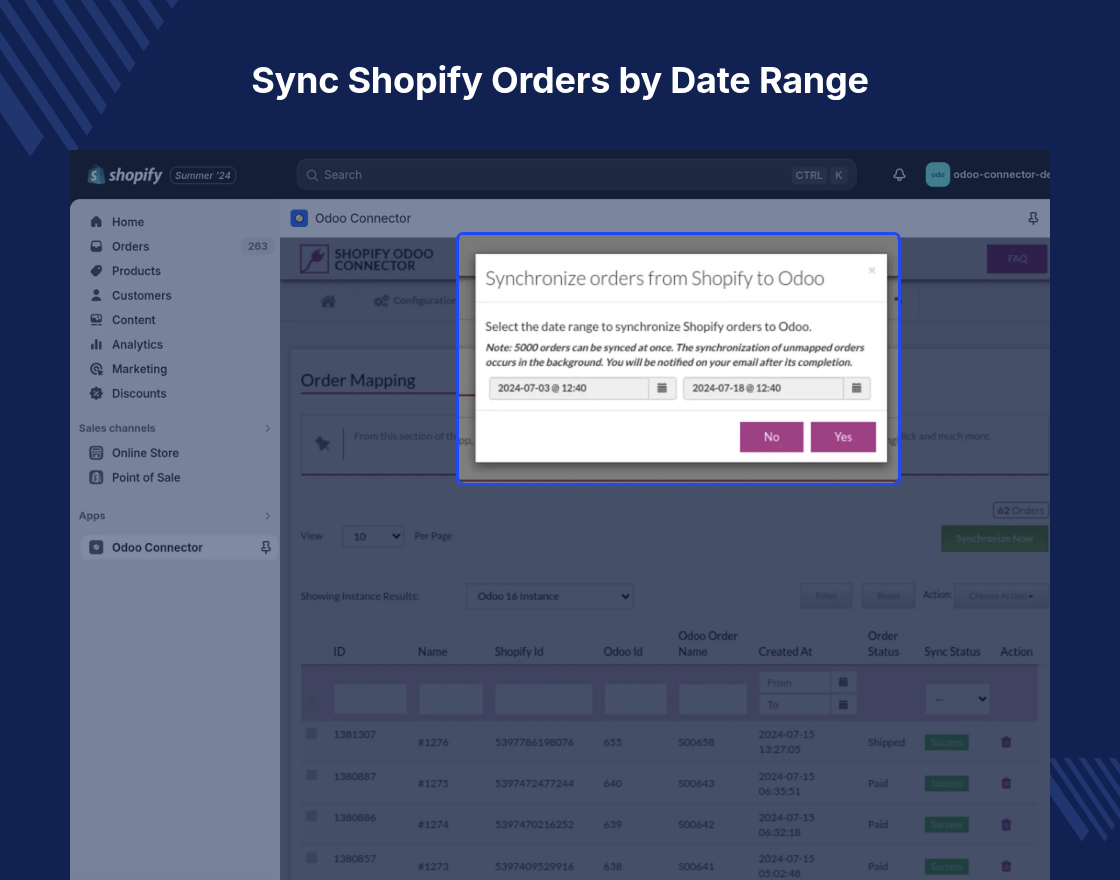The width and height of the screenshot is (1120, 880).
Task: Select the checkbox for row 1380886
Action: point(311,816)
